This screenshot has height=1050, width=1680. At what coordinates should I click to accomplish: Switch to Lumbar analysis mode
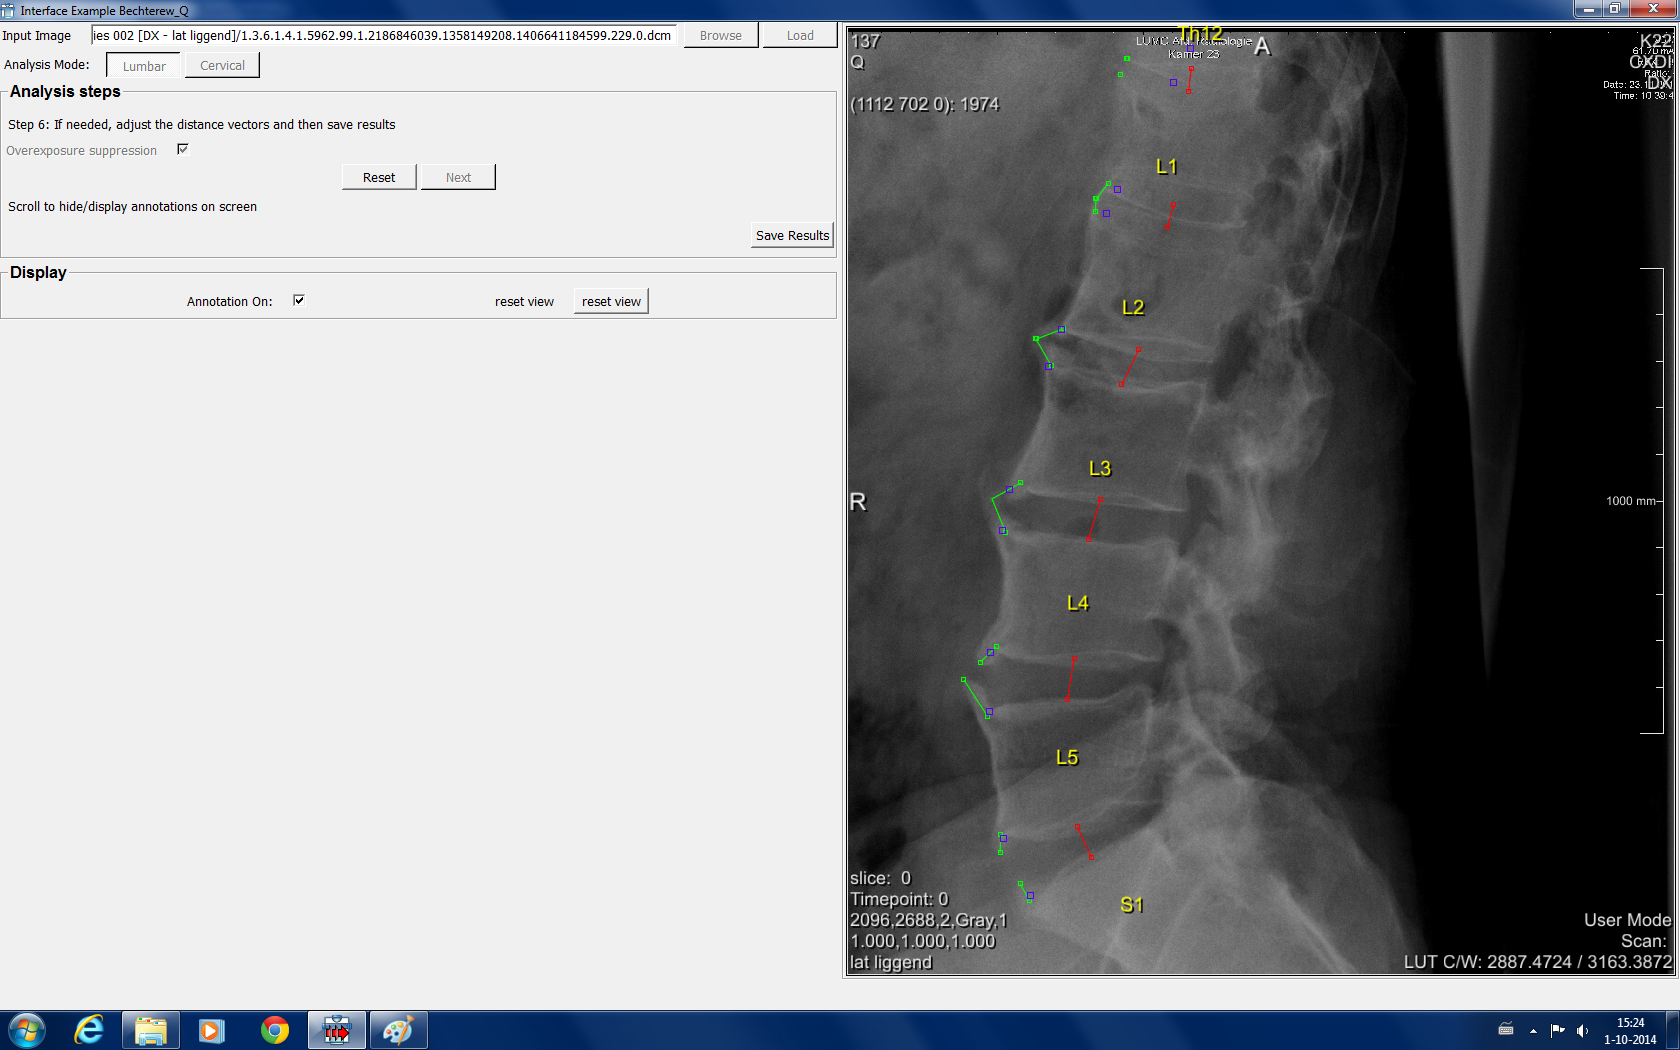tap(144, 66)
